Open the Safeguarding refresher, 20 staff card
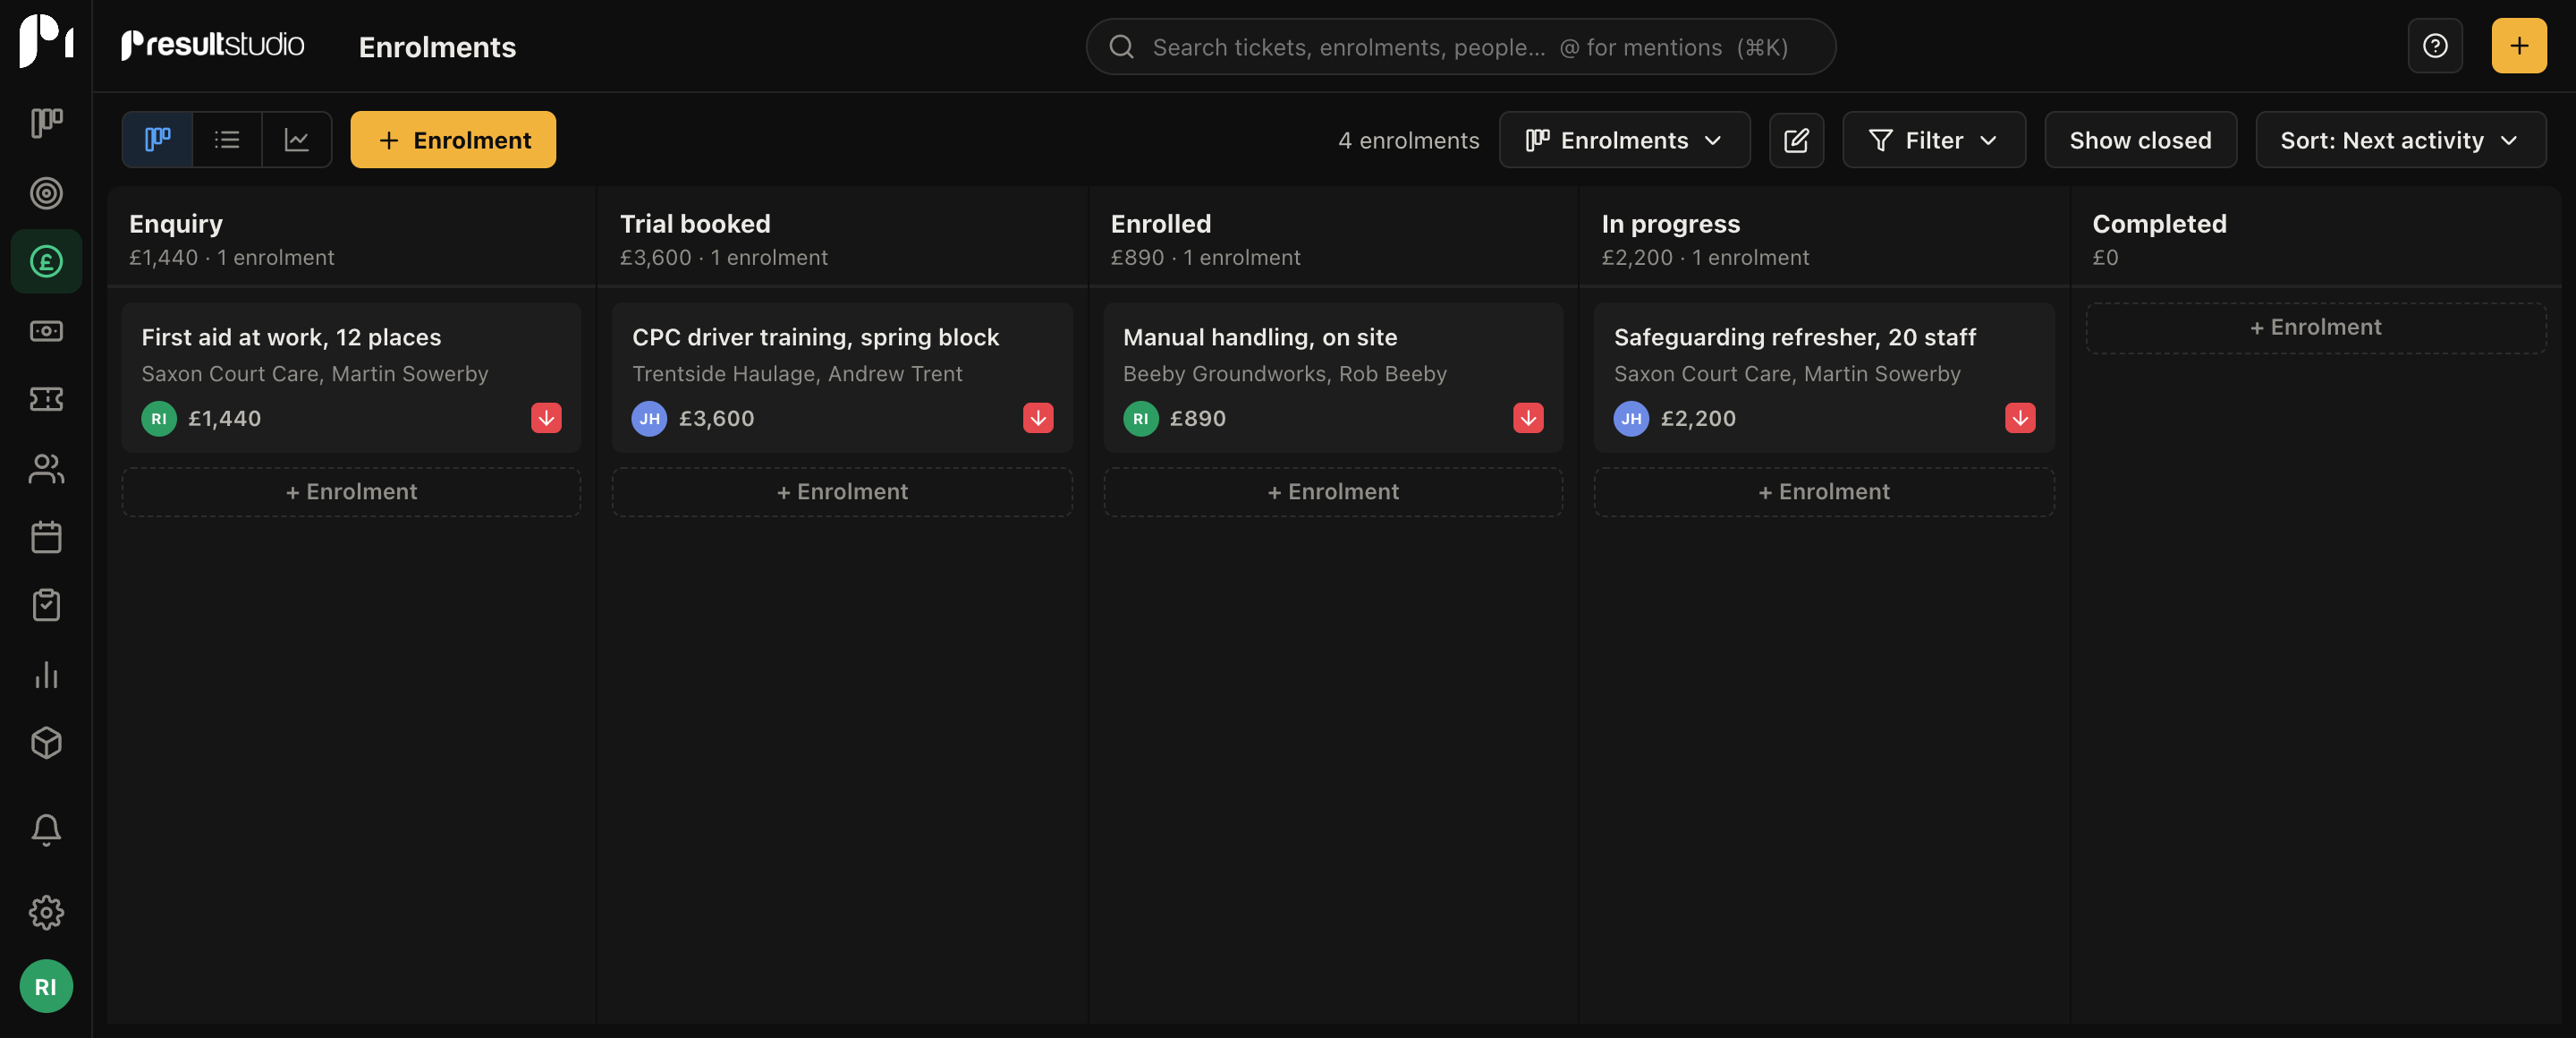This screenshot has width=2576, height=1038. pos(1824,378)
